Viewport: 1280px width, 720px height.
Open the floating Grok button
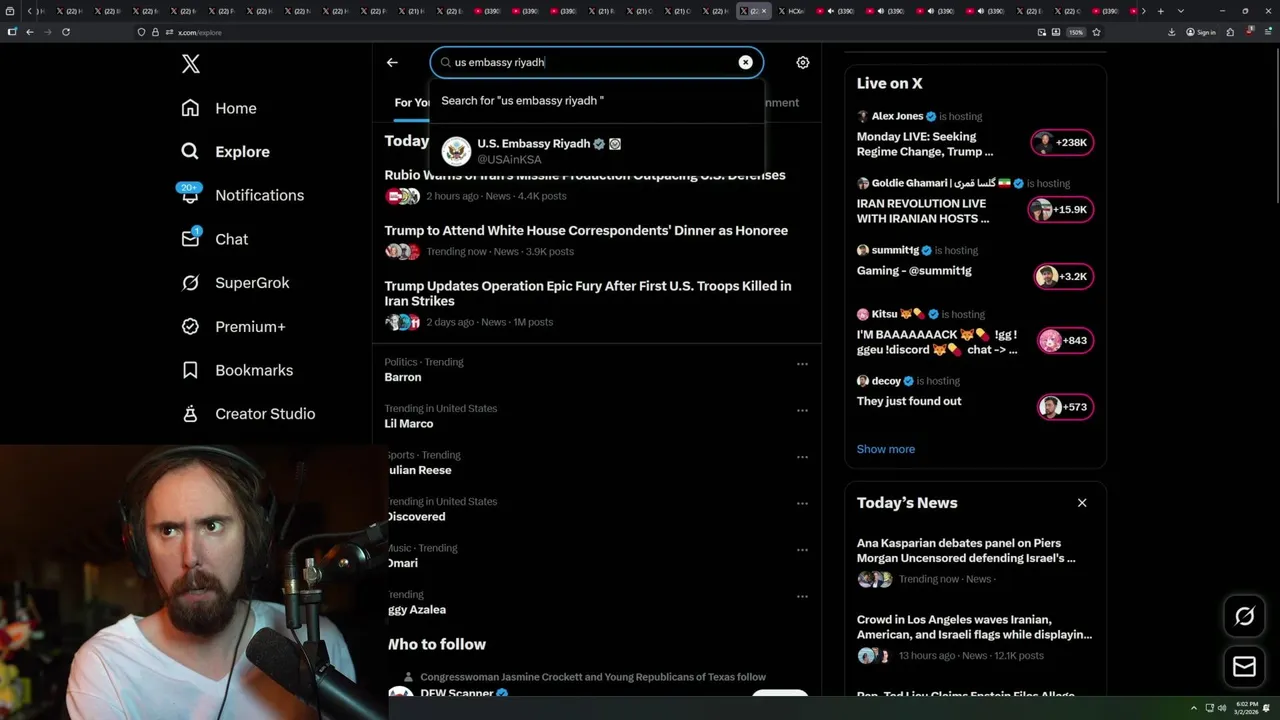click(1245, 617)
